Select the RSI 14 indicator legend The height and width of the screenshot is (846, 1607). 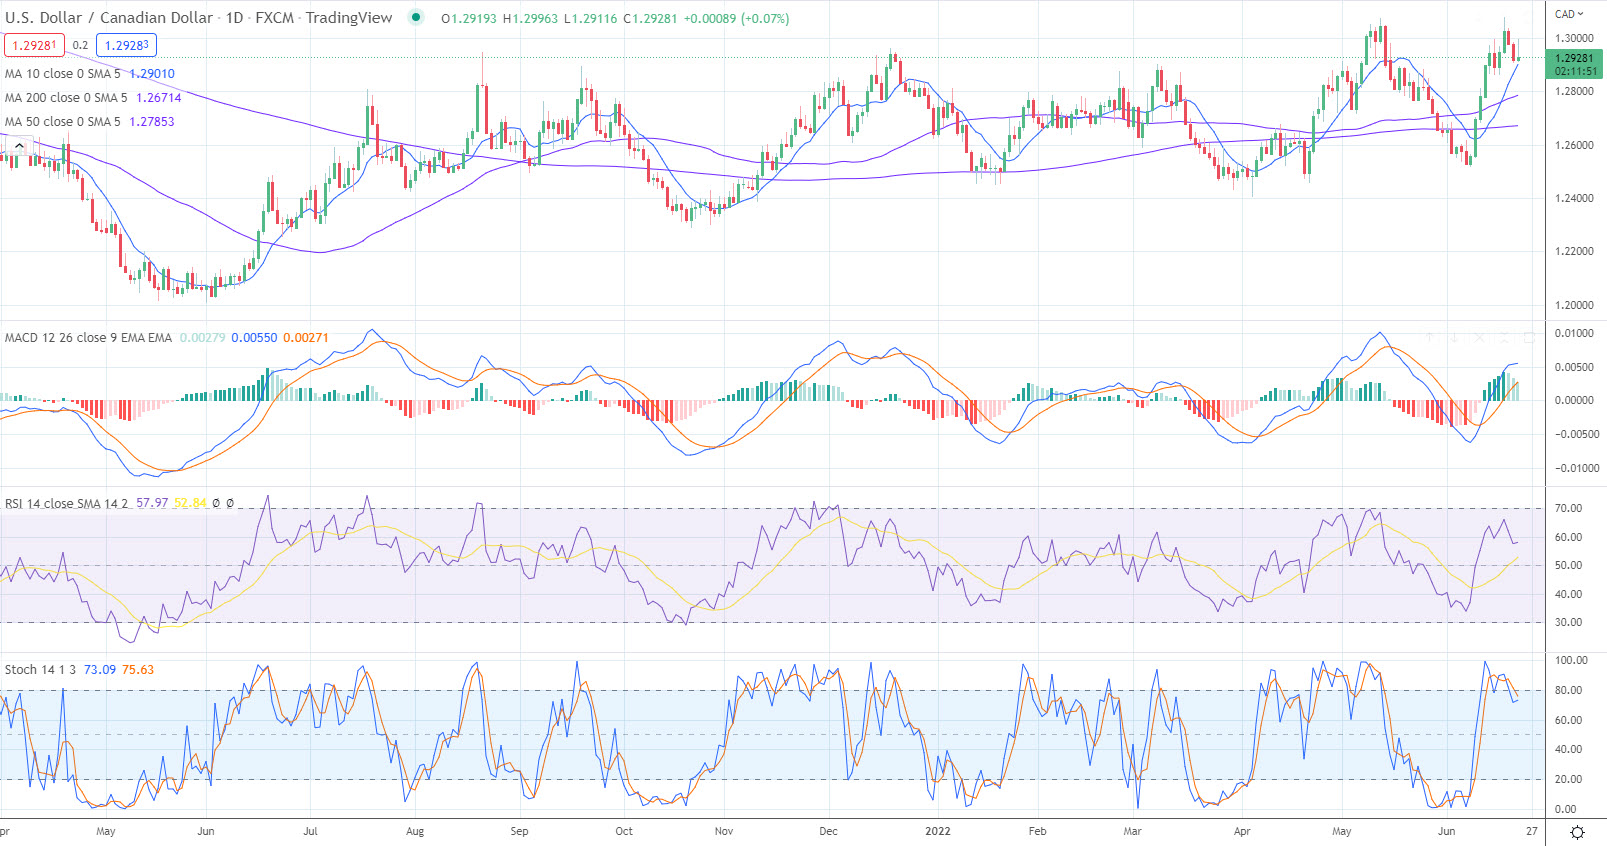[66, 503]
